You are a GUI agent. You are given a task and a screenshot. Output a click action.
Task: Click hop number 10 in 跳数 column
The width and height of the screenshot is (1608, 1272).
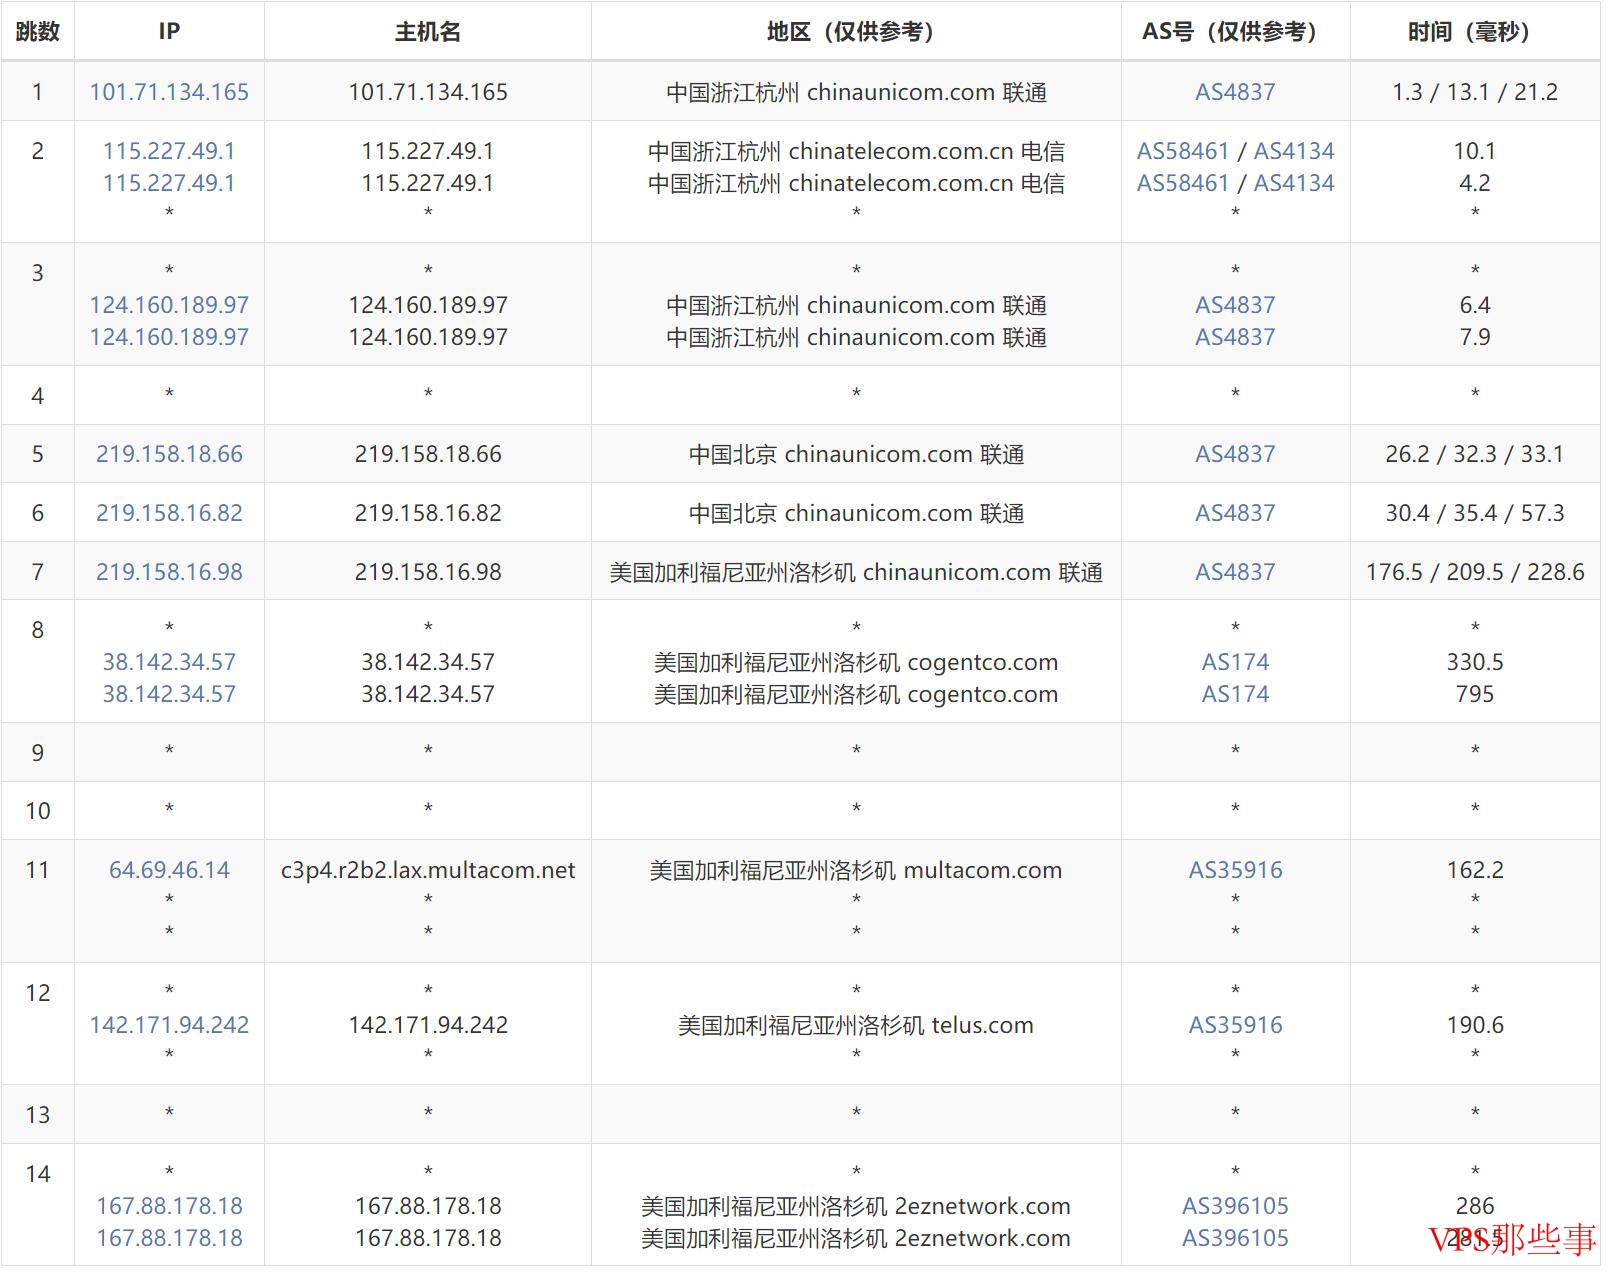point(38,811)
